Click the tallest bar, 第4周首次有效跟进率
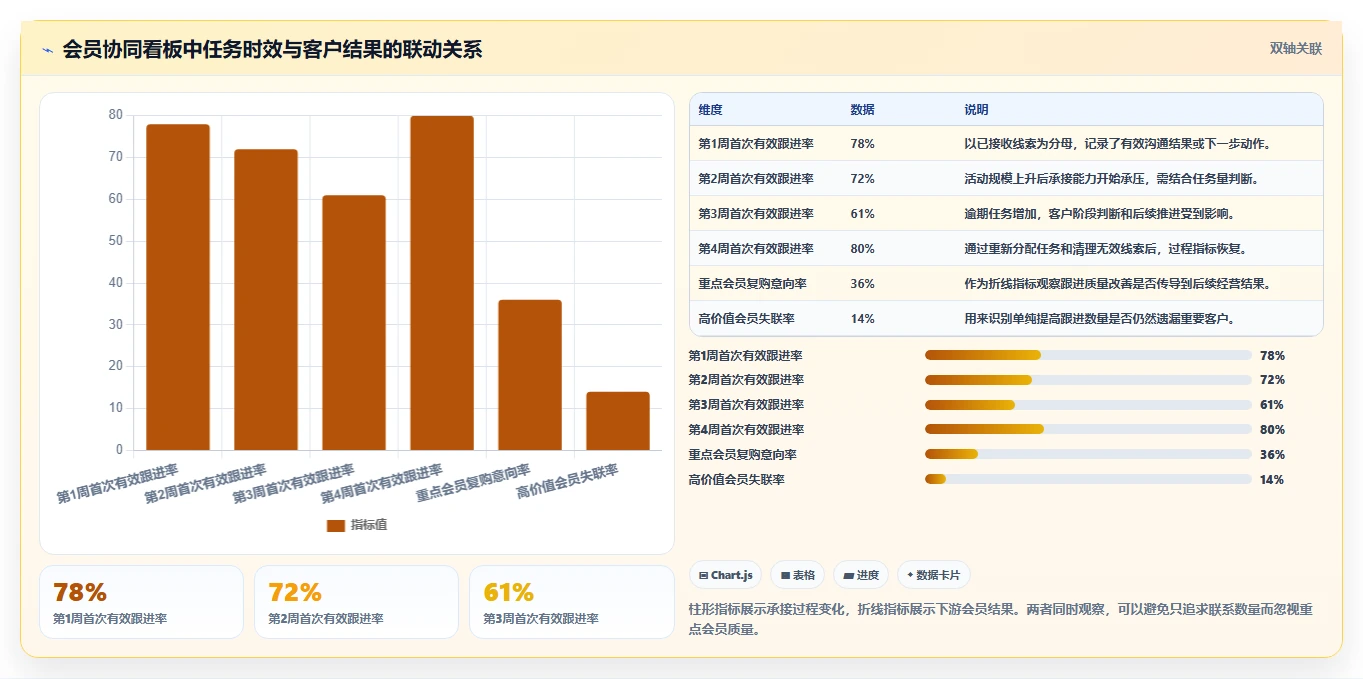This screenshot has width=1363, height=679. tap(442, 283)
